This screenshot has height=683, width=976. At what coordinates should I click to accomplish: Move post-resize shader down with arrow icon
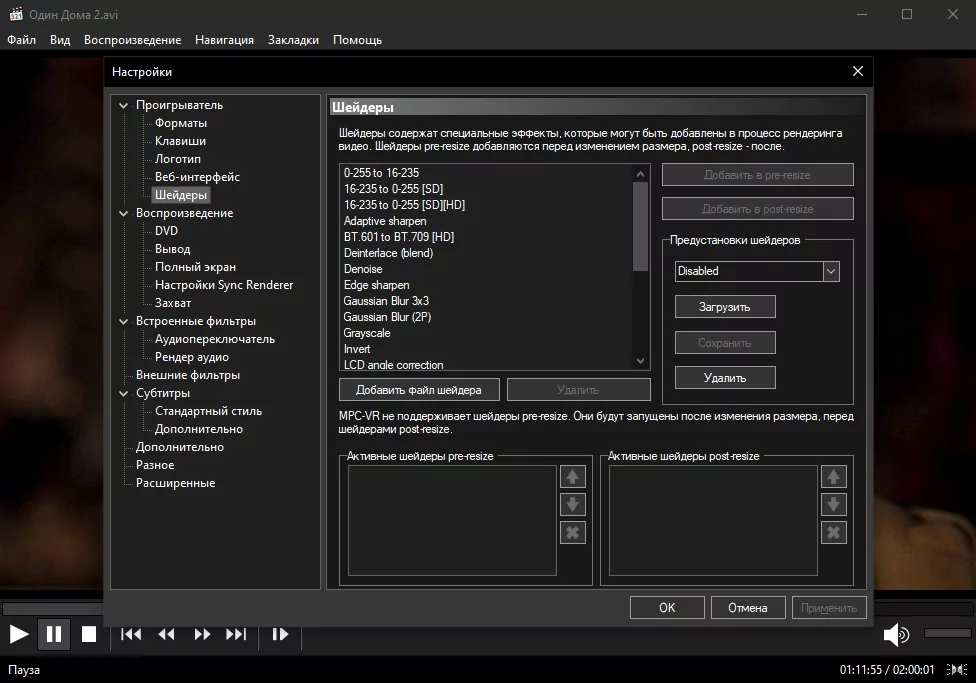tap(833, 504)
